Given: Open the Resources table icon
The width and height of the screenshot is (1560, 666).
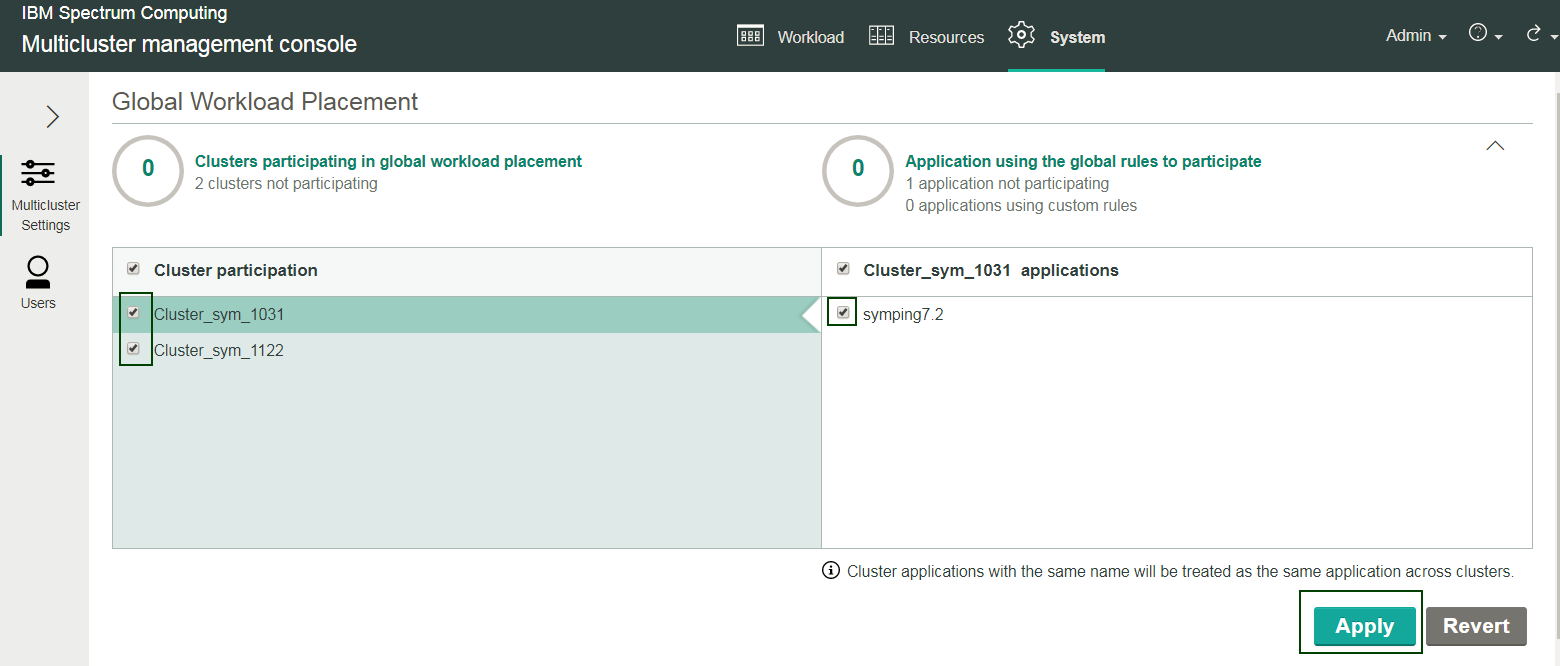Looking at the screenshot, I should click(x=881, y=36).
